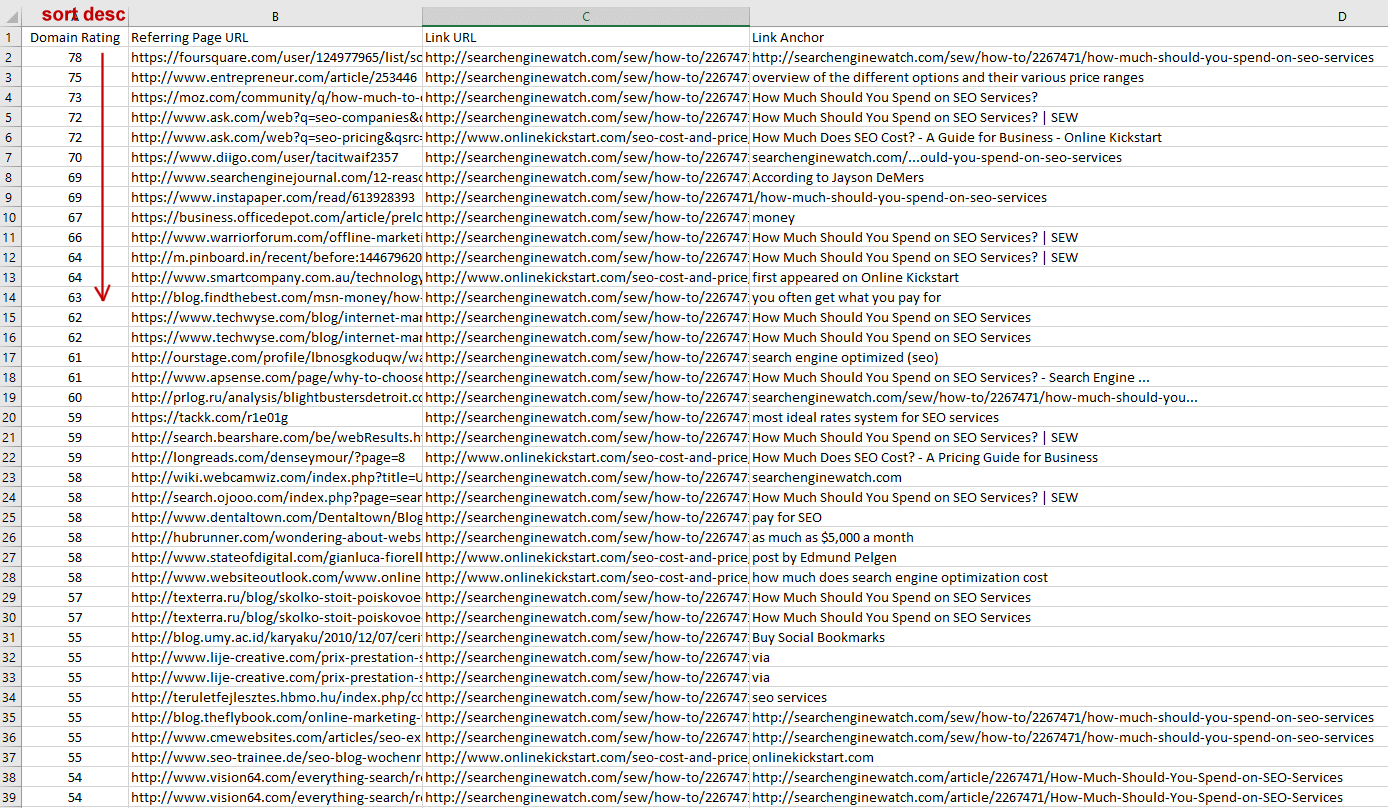The height and width of the screenshot is (808, 1388).
Task: Click the entrepreneur.com referring URL cell
Action: tap(275, 77)
